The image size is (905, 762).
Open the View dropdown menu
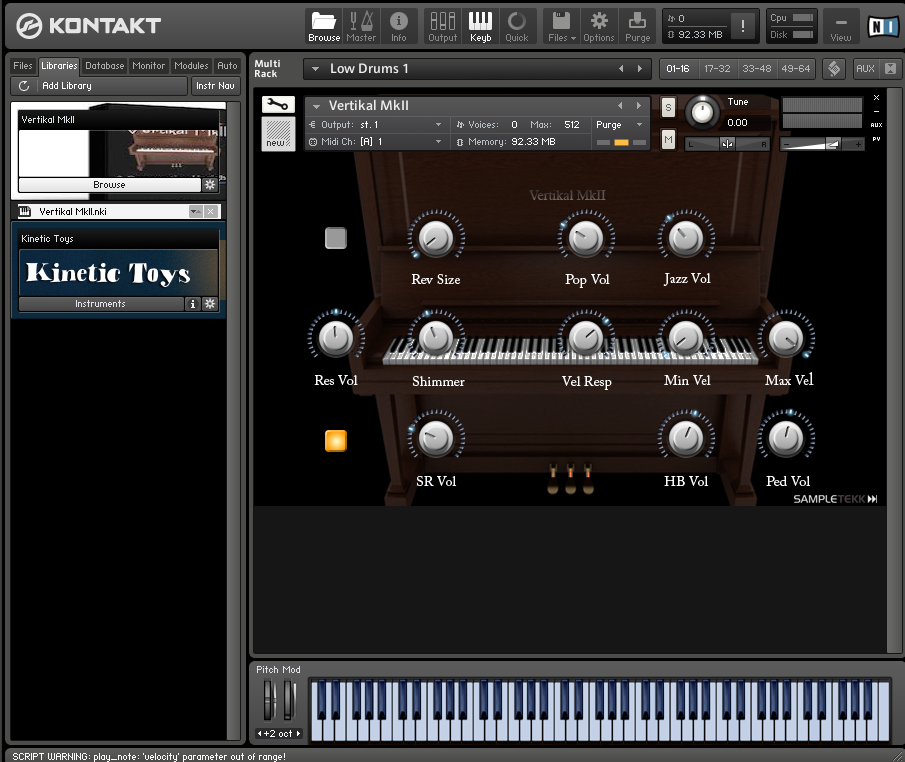coord(841,27)
